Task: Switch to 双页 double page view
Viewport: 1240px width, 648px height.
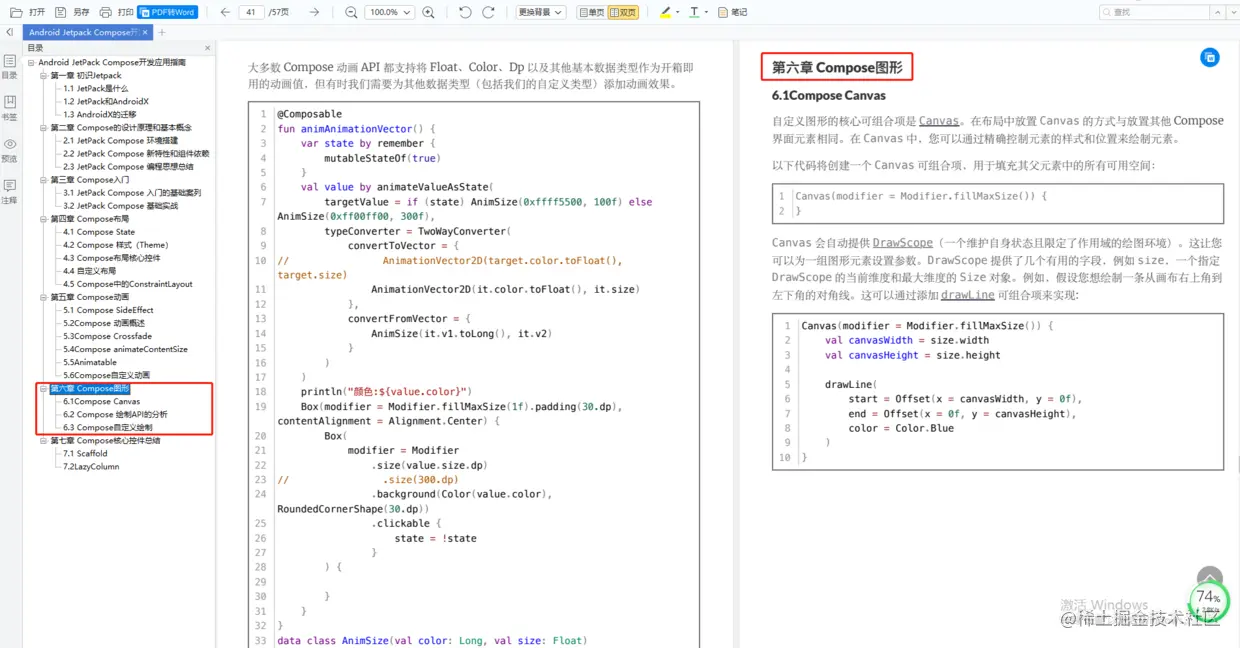Action: [623, 12]
